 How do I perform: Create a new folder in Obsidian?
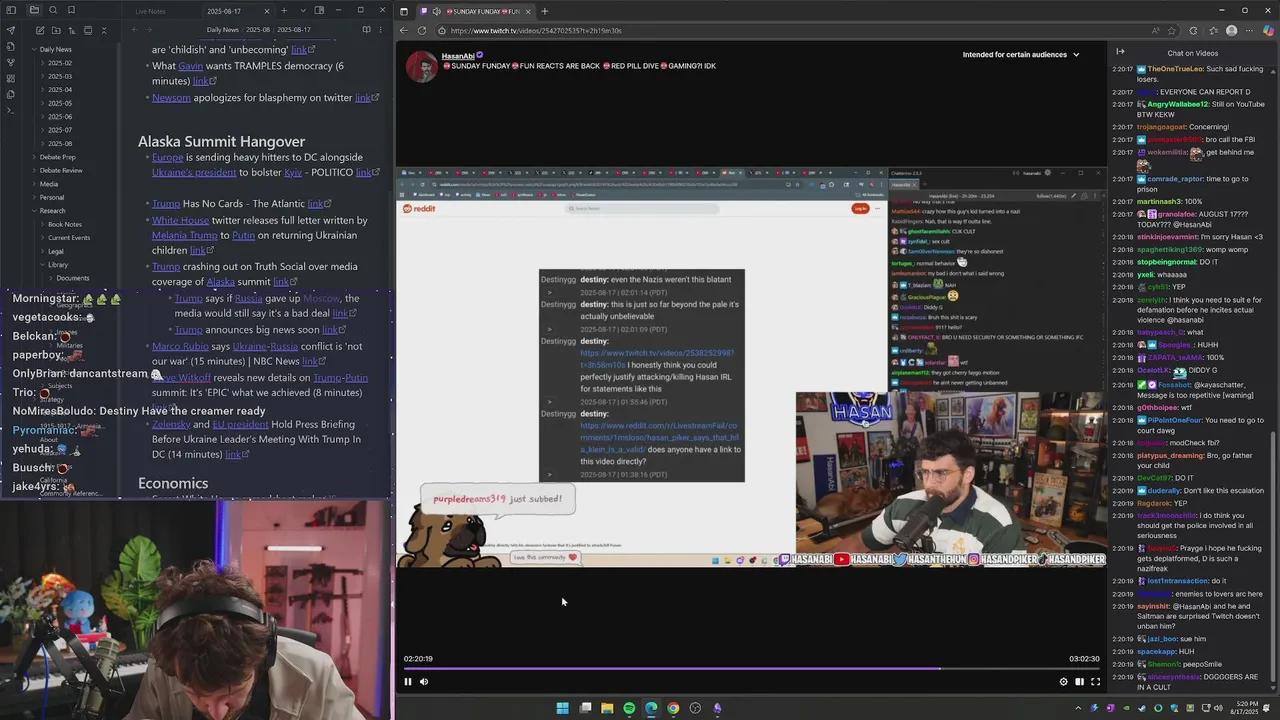54,30
